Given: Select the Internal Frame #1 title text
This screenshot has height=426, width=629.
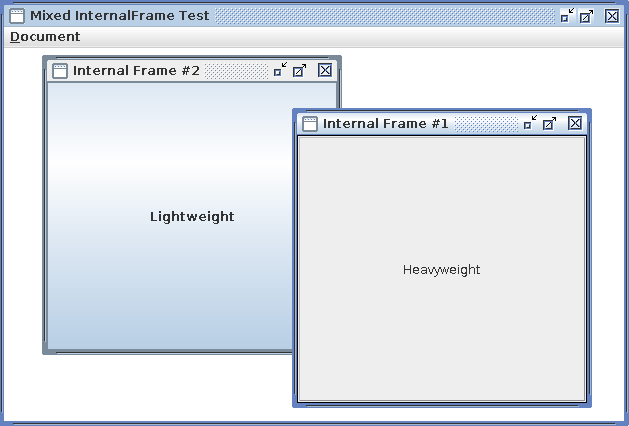Looking at the screenshot, I should [386, 124].
